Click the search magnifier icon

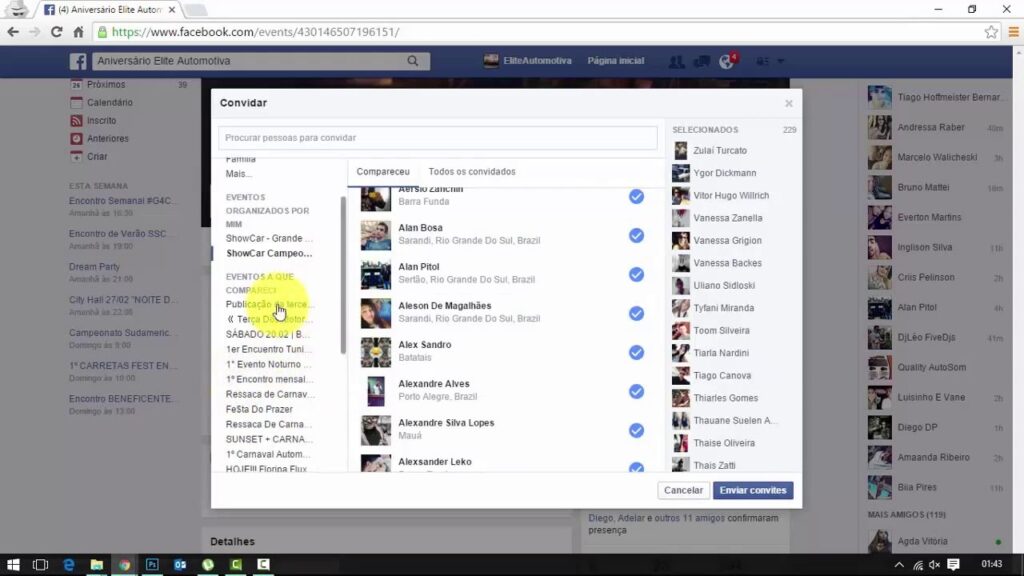[x=413, y=61]
